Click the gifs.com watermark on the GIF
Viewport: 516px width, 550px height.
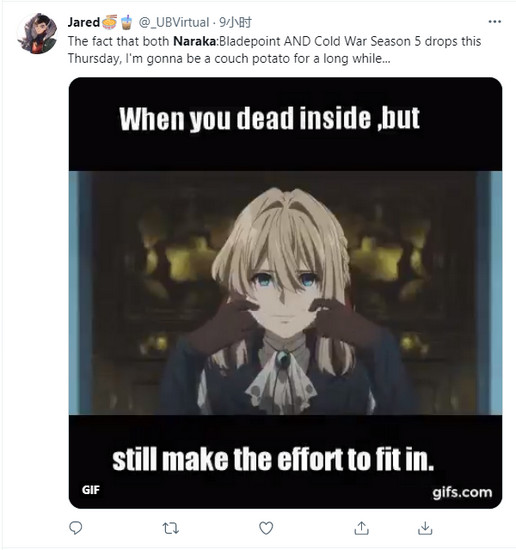462,492
